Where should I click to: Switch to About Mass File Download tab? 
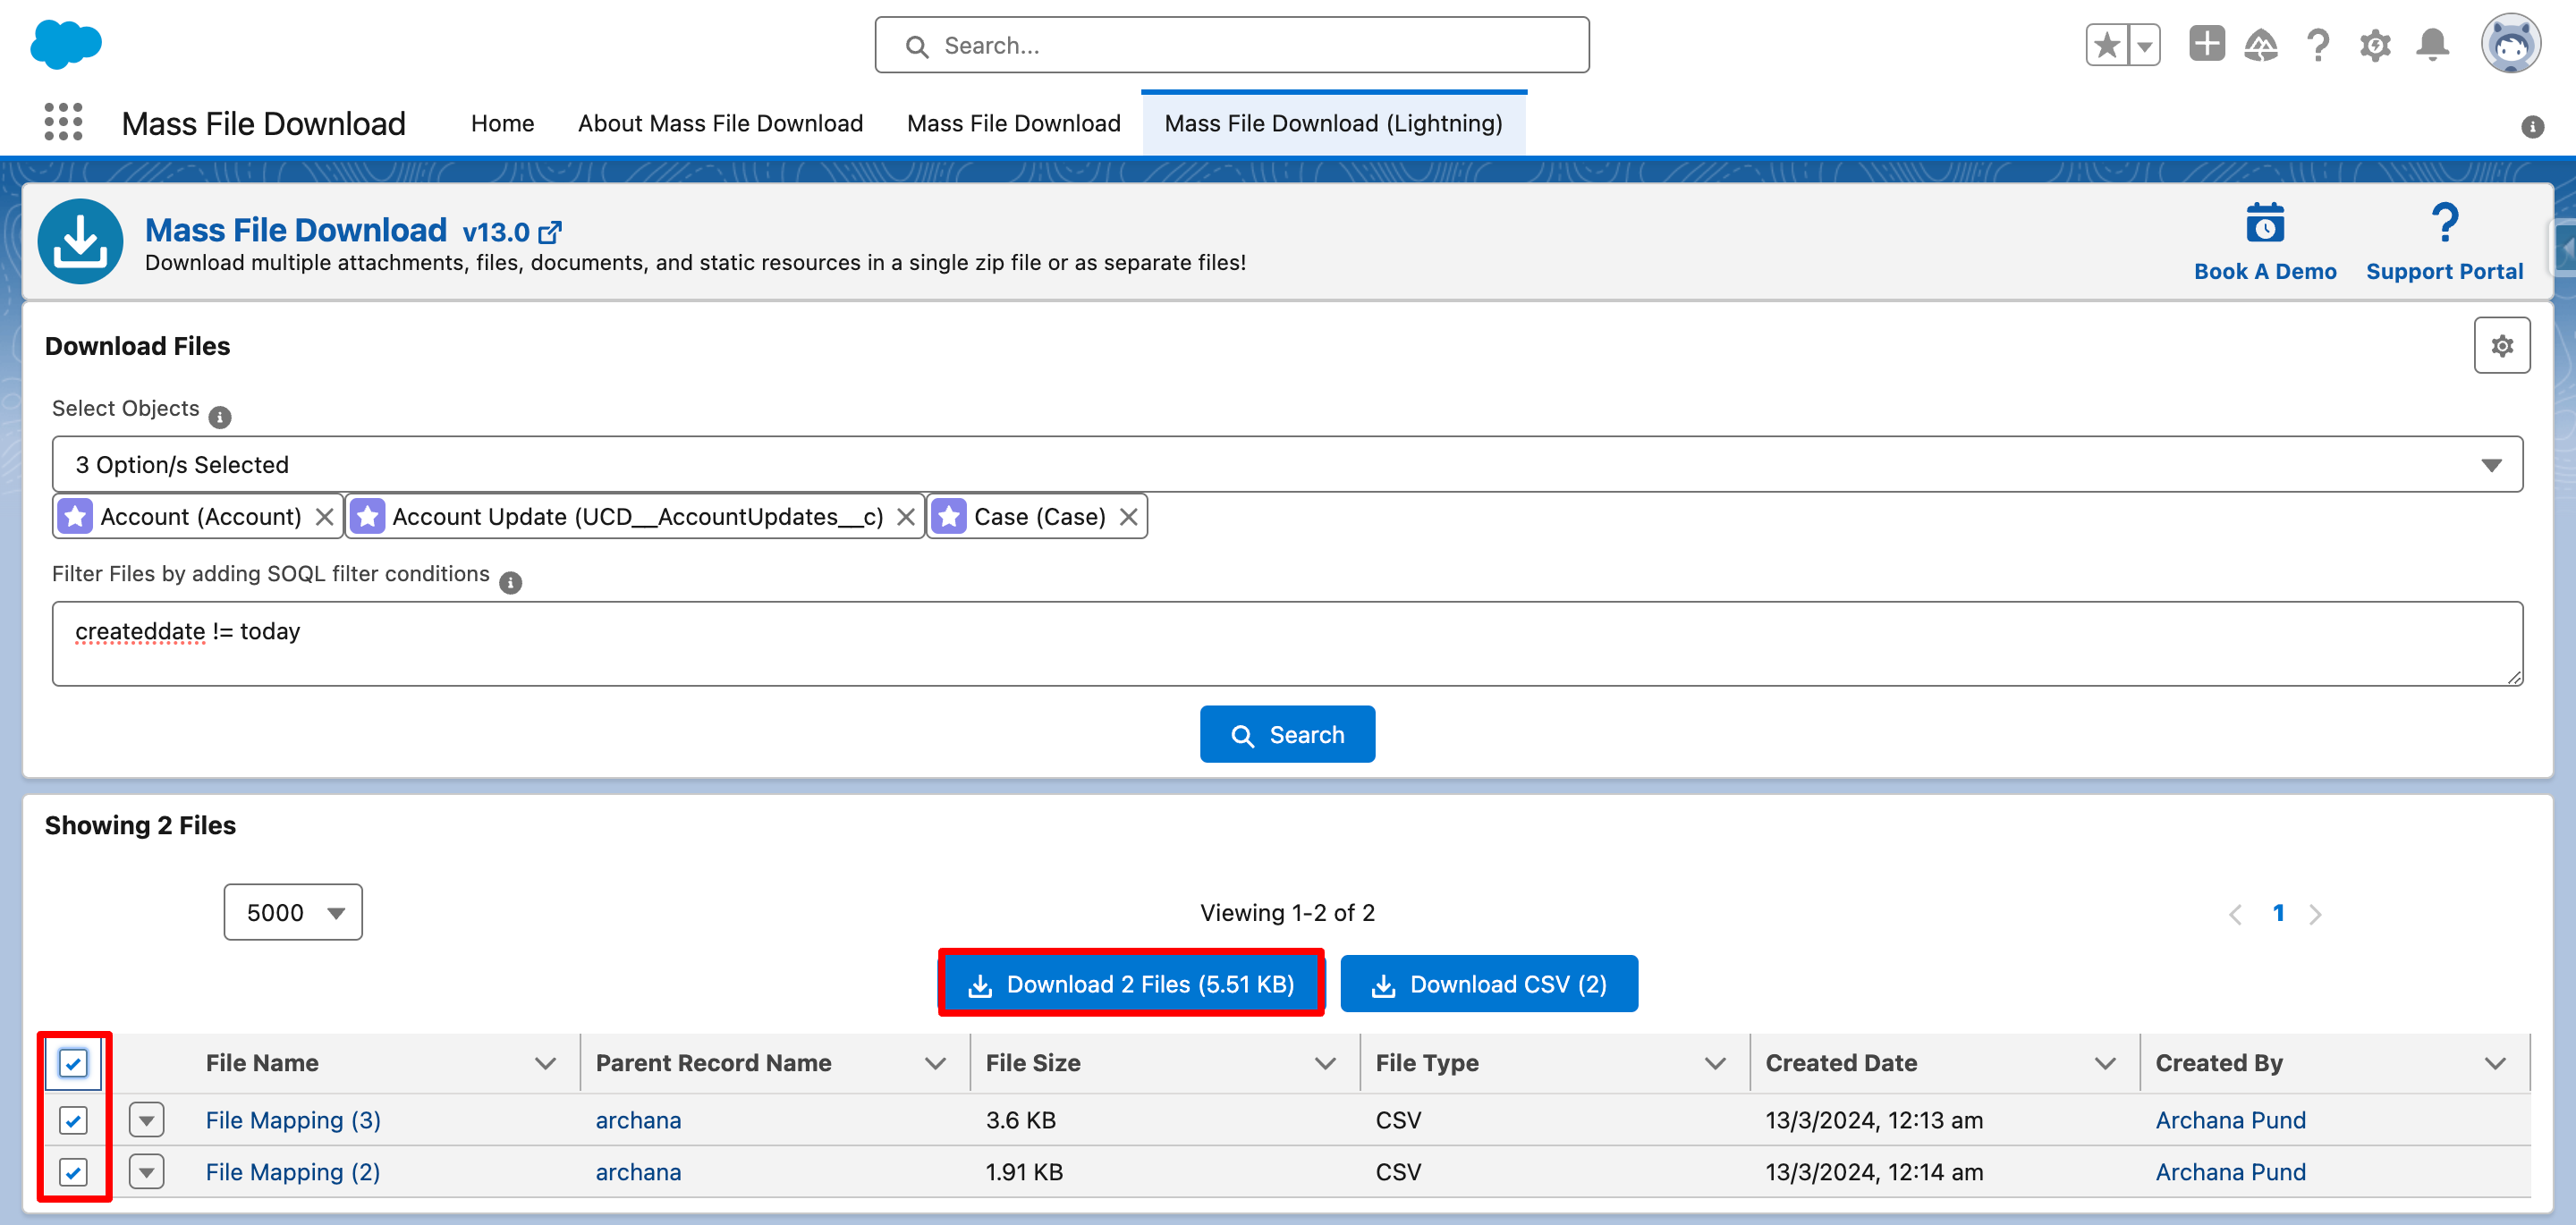click(x=720, y=123)
